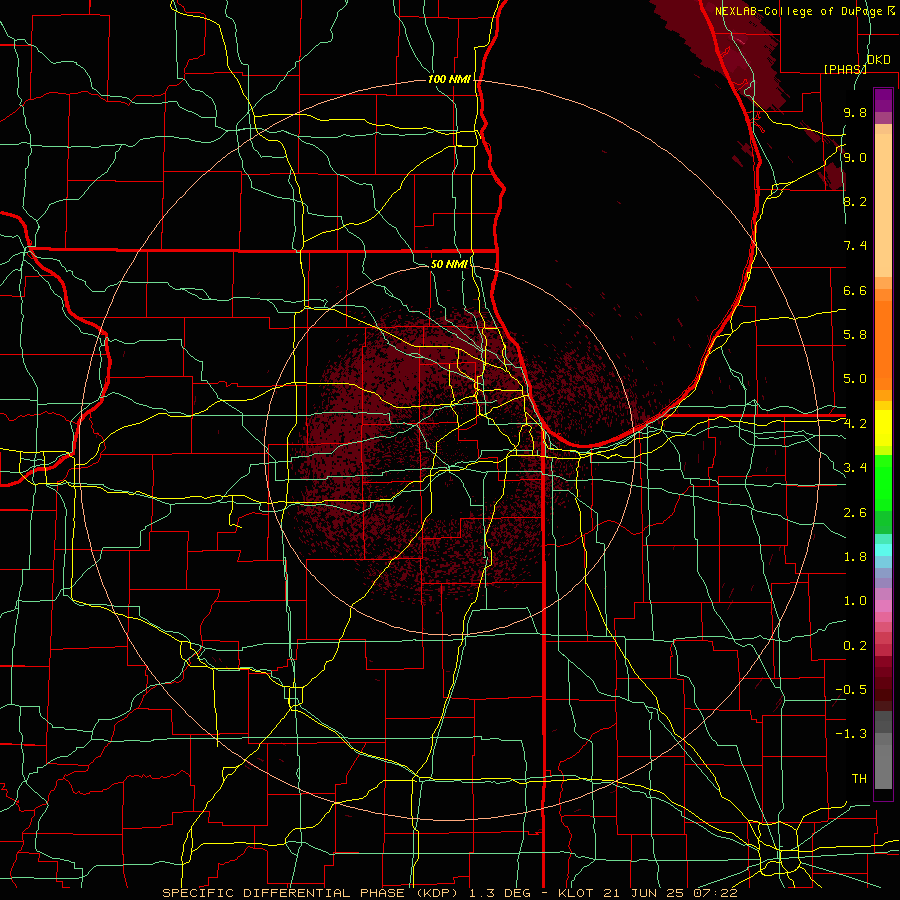Click the 1.3 DEG elevation text
The width and height of the screenshot is (900, 900).
[500, 893]
